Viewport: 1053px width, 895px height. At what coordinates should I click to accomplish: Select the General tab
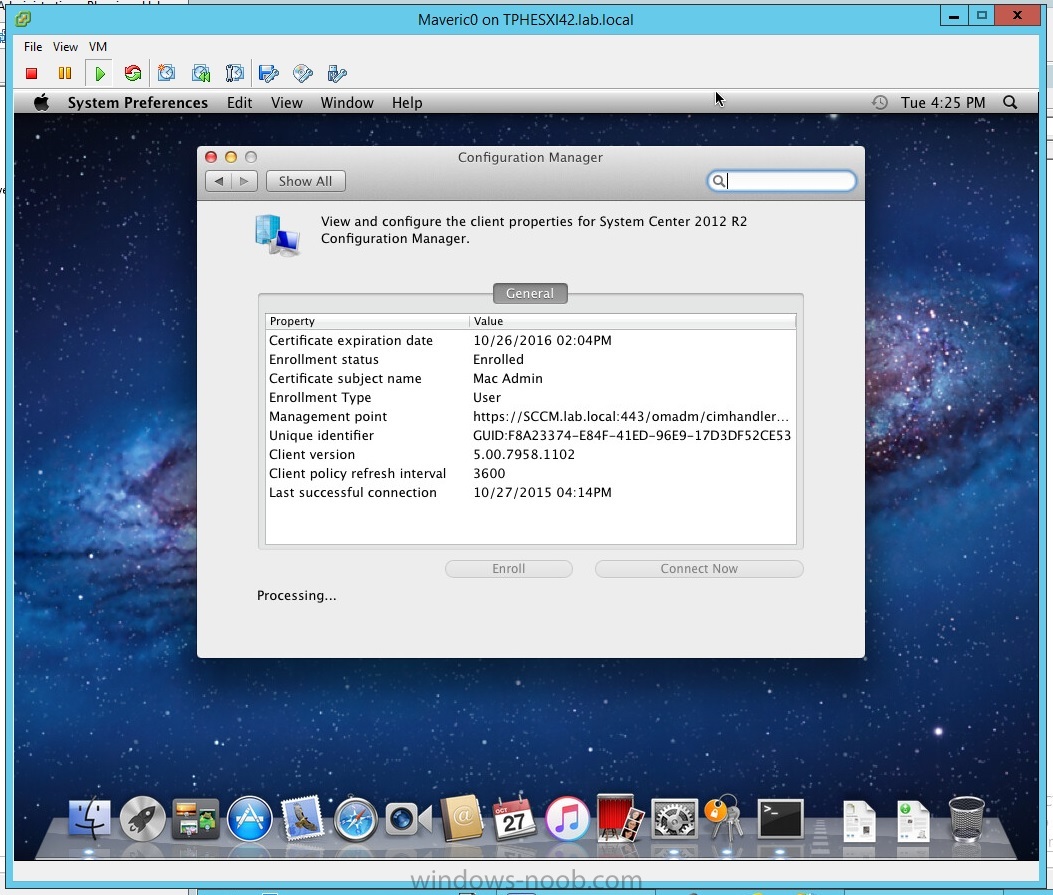(x=530, y=293)
